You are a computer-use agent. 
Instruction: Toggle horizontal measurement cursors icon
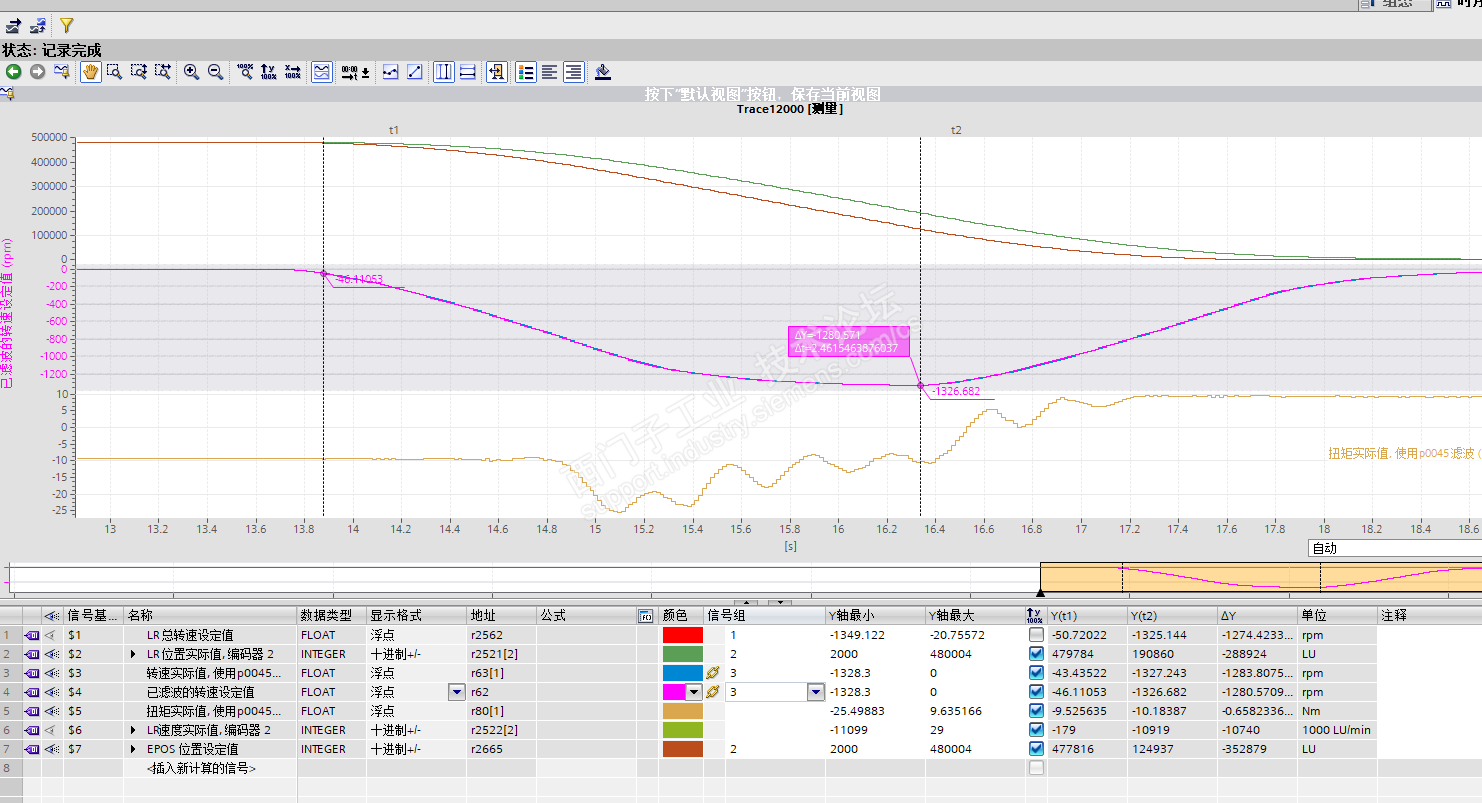(x=467, y=72)
